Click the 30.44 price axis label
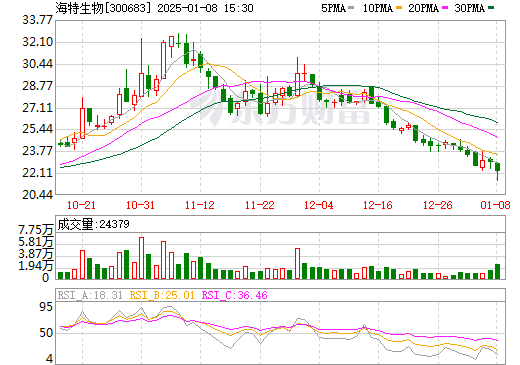Viewport: 520px width, 365px height. click(38, 64)
